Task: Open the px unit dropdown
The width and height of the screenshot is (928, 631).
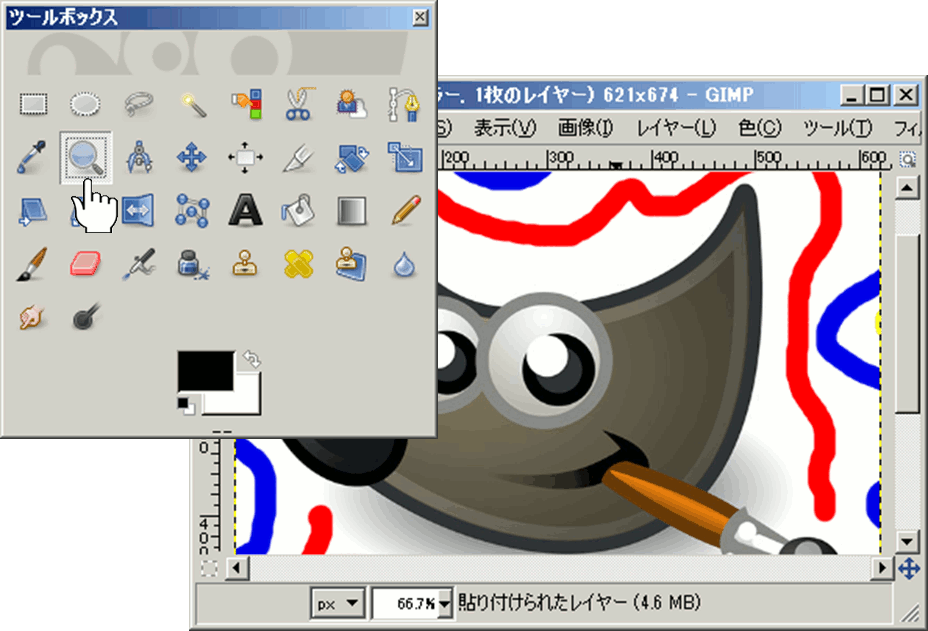Action: 339,603
